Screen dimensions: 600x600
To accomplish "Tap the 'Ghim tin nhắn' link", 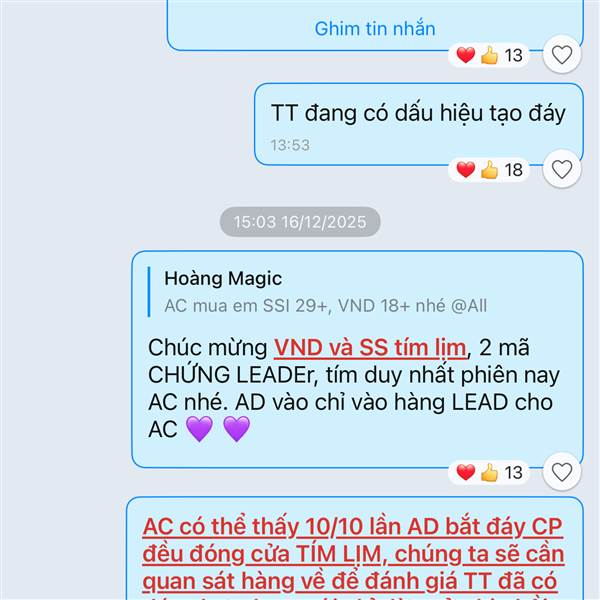I will (375, 29).
